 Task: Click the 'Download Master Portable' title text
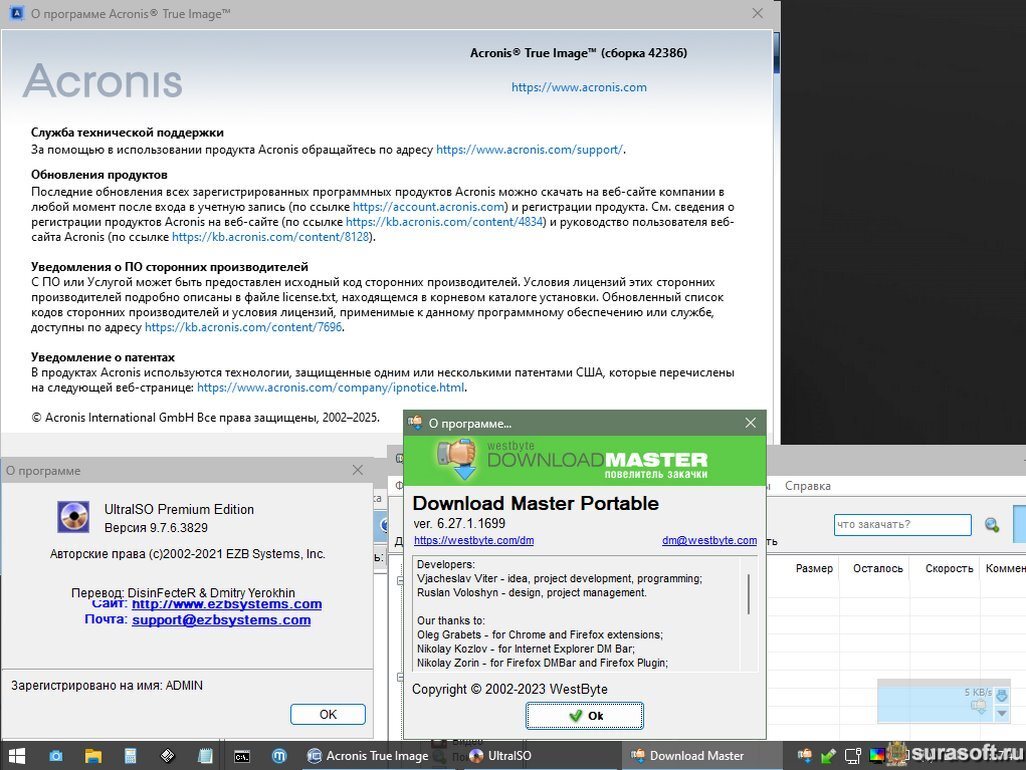(x=535, y=503)
